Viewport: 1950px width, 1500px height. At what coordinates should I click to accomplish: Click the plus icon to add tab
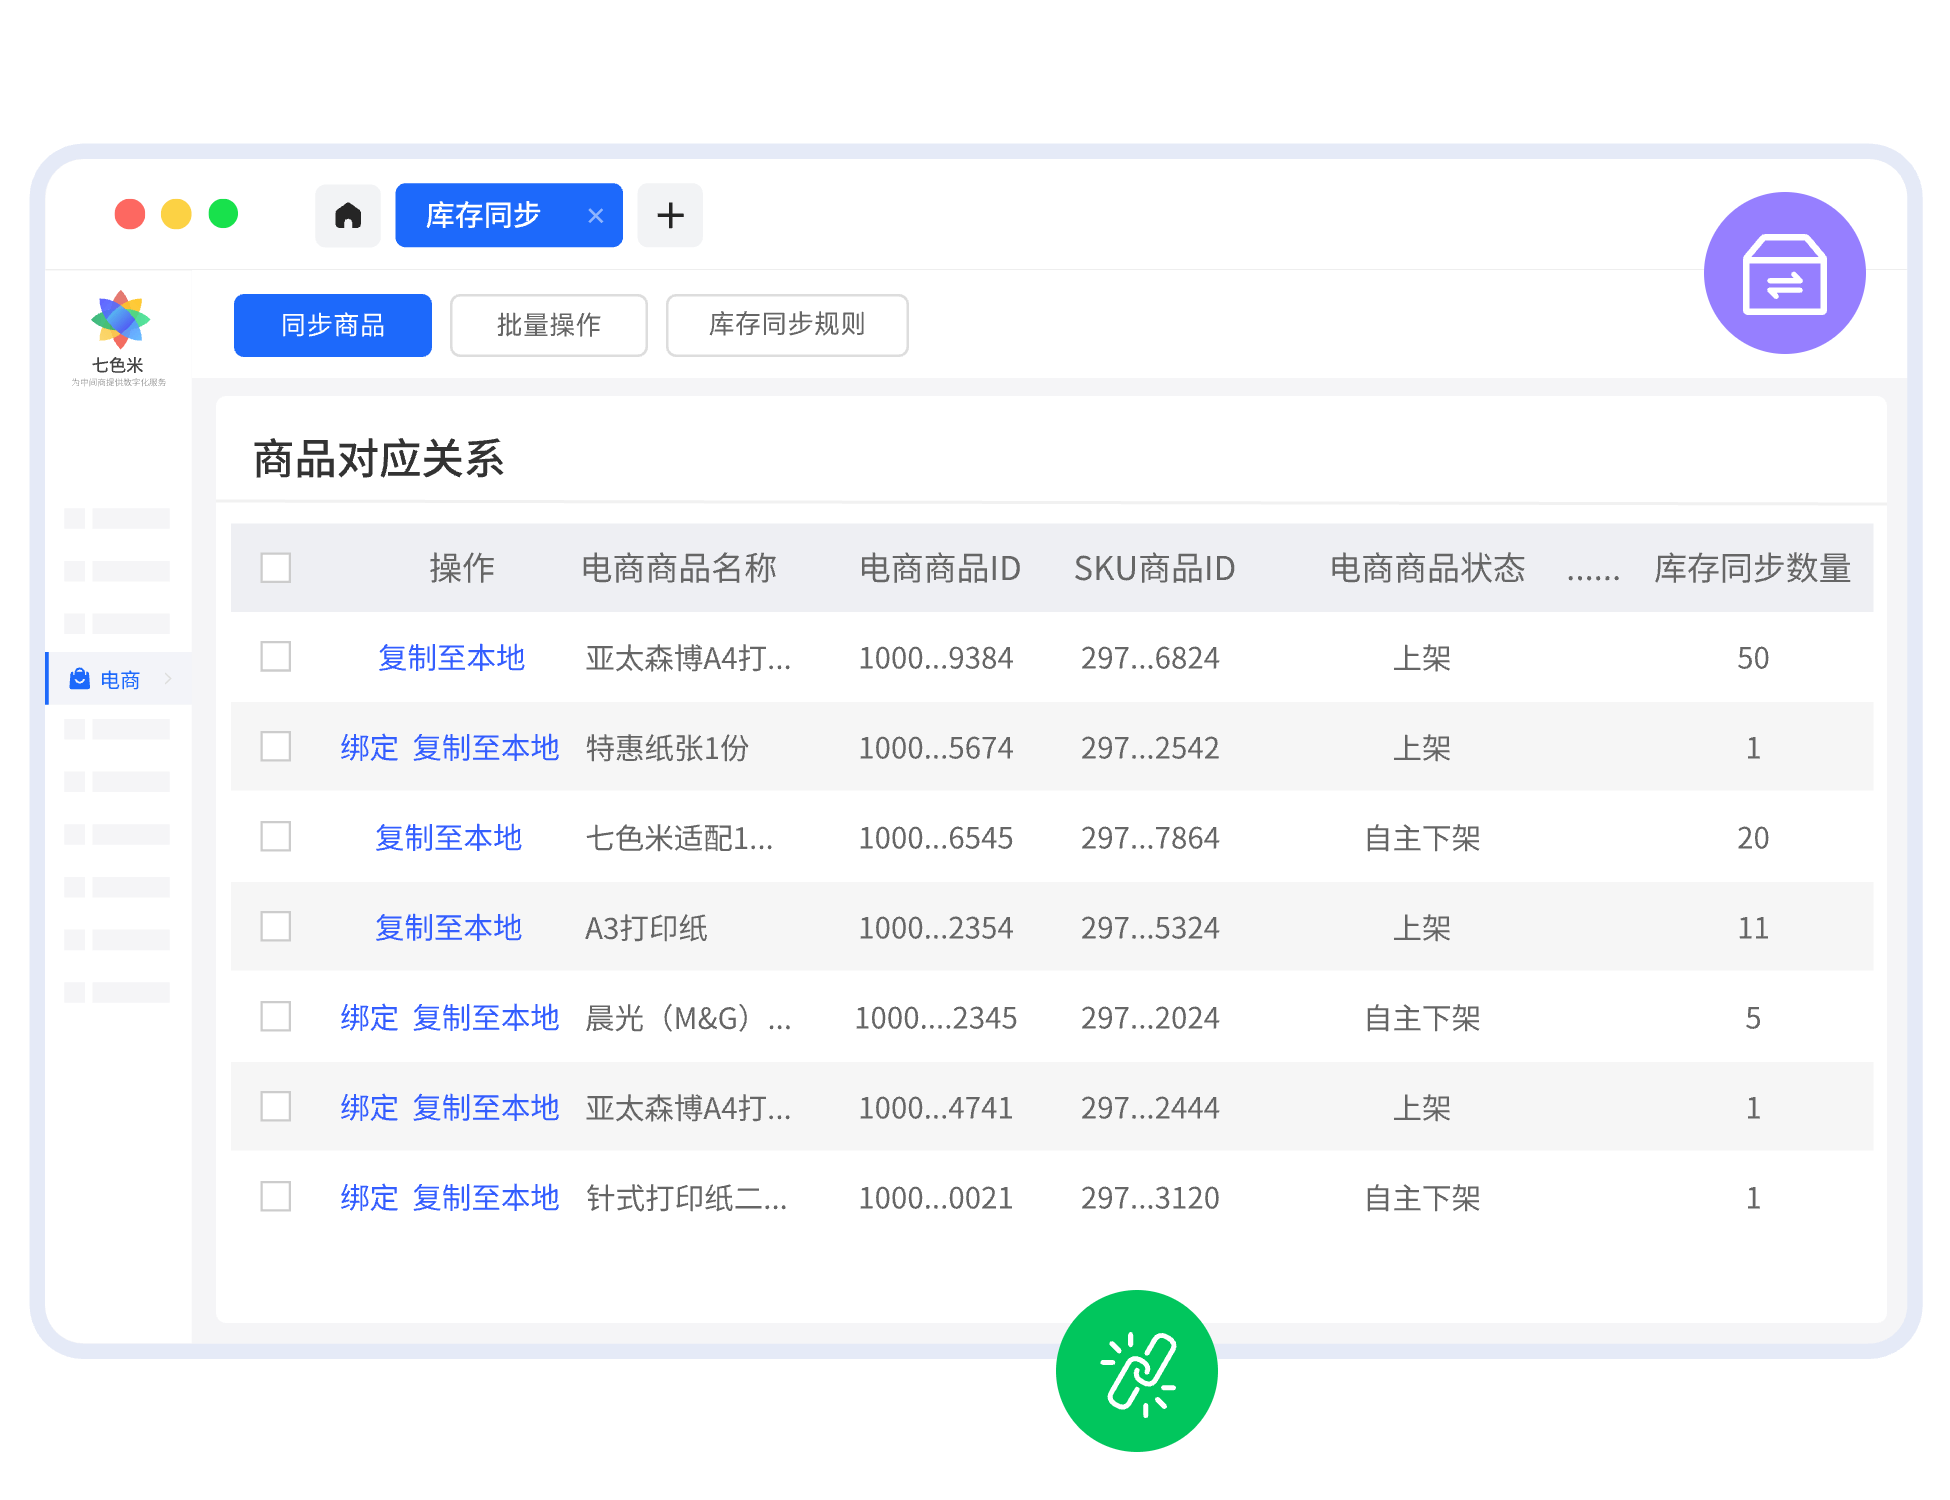(x=670, y=215)
